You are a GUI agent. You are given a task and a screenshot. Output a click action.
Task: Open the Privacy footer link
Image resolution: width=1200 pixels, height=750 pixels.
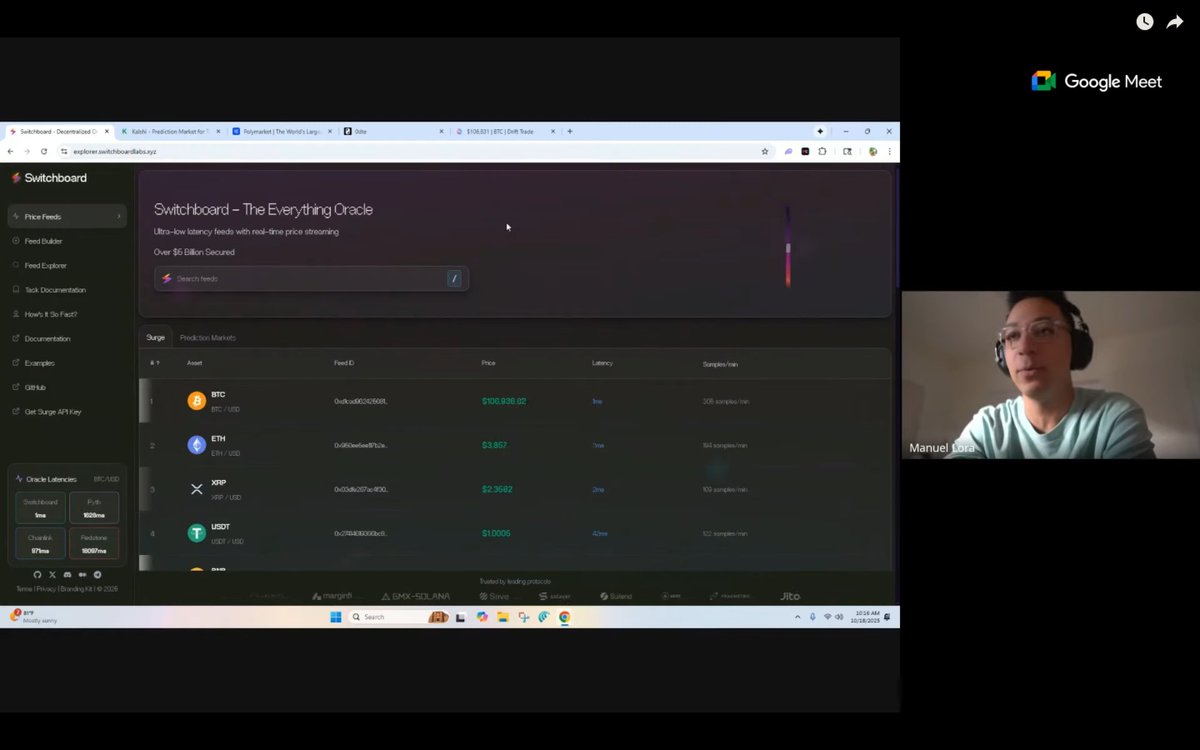pos(47,589)
